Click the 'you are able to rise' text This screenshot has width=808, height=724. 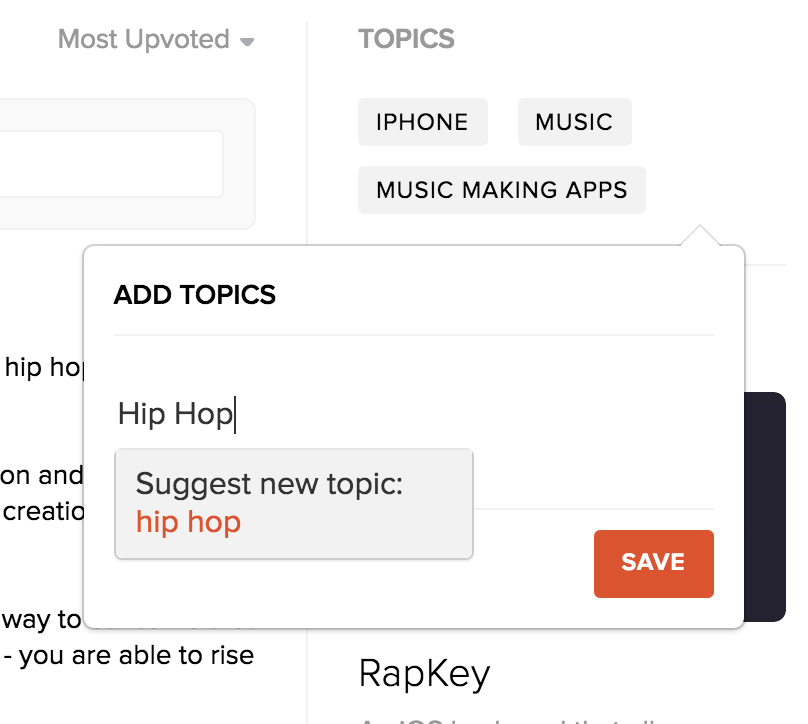pyautogui.click(x=137, y=655)
